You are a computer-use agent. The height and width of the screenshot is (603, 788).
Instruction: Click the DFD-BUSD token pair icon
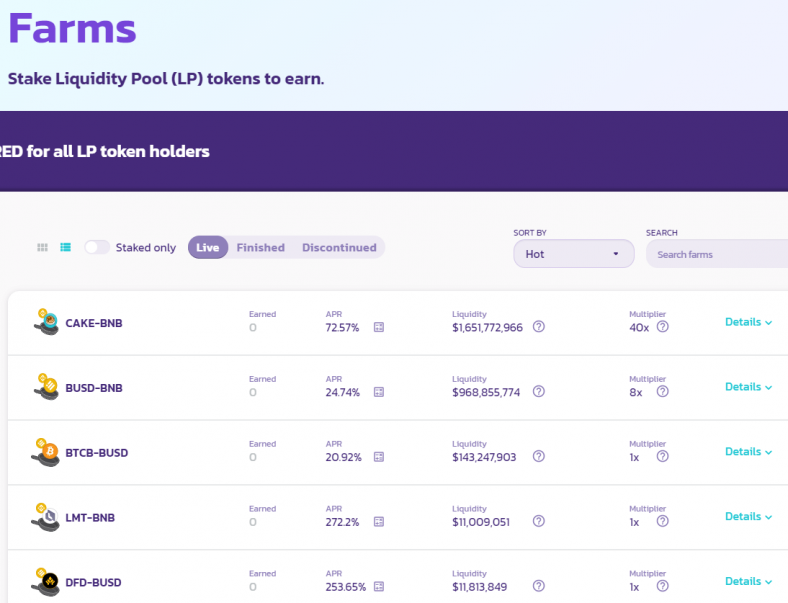point(46,582)
